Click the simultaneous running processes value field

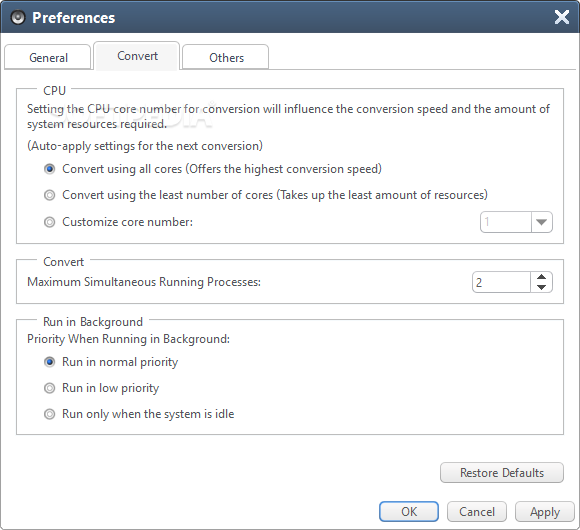pos(501,282)
